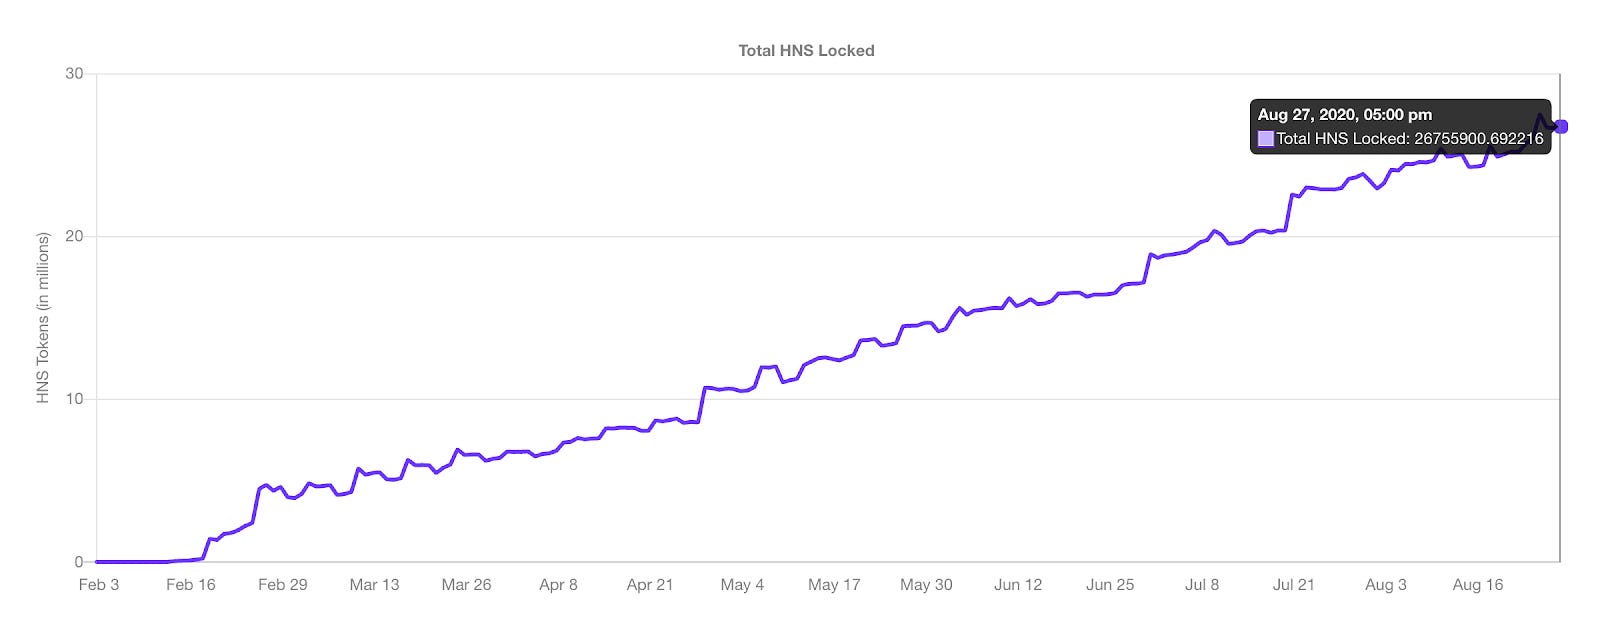Click the x-axis label 'Jul 8'
This screenshot has height=644, width=1600.
(x=1202, y=585)
